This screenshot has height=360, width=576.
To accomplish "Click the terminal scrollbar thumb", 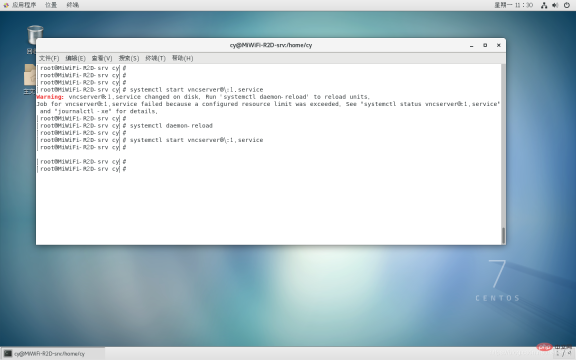I will pyautogui.click(x=503, y=235).
